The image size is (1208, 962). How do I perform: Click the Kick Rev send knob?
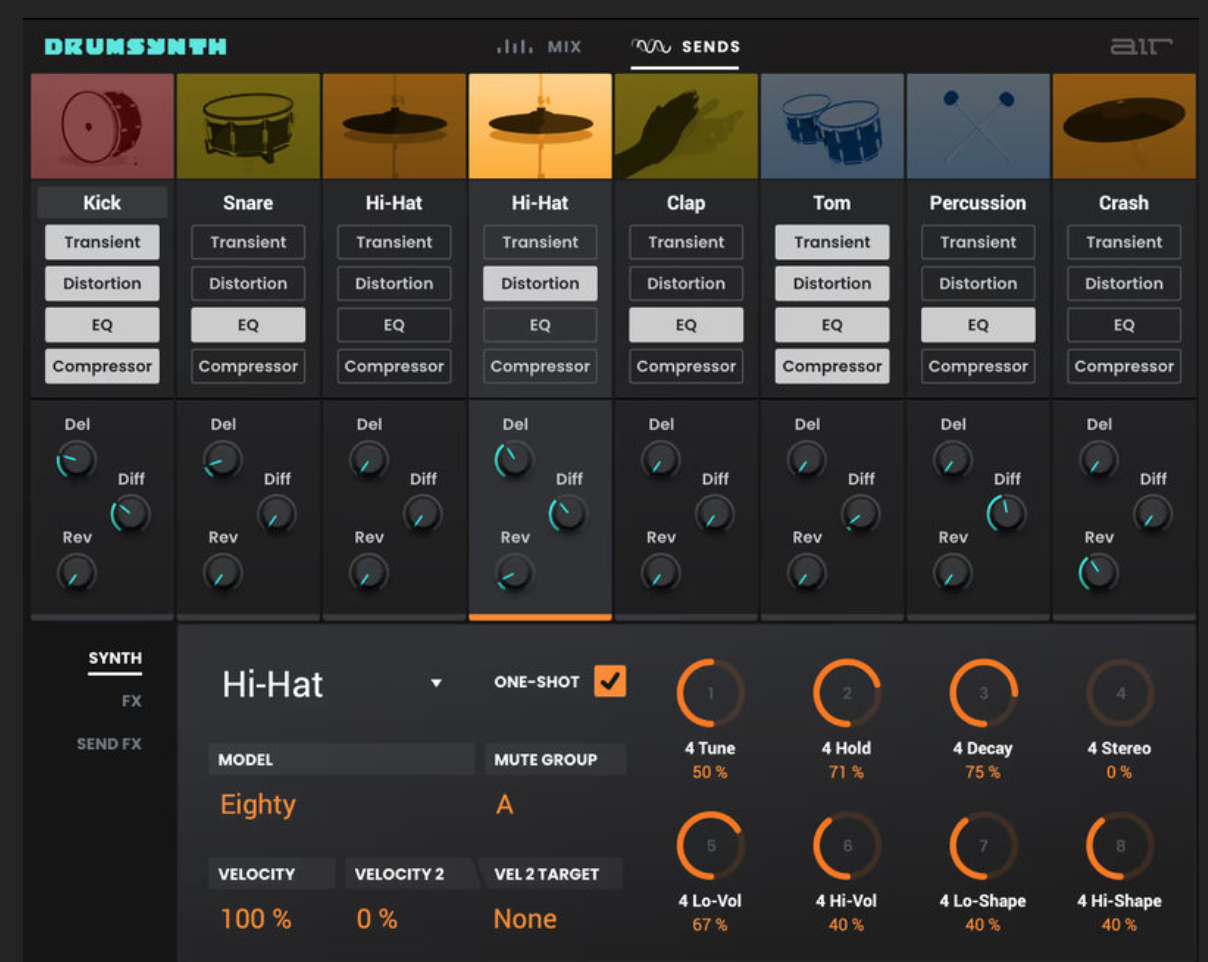(x=76, y=573)
